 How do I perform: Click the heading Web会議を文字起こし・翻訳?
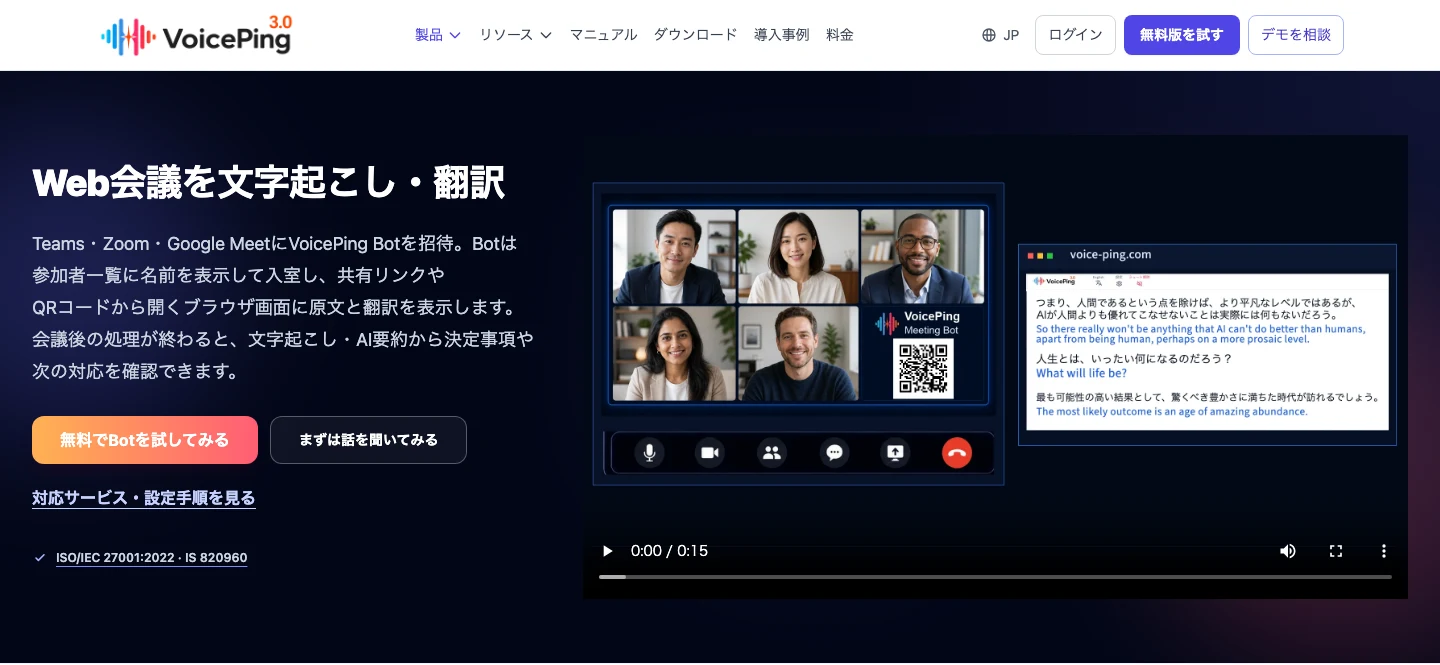[x=268, y=184]
